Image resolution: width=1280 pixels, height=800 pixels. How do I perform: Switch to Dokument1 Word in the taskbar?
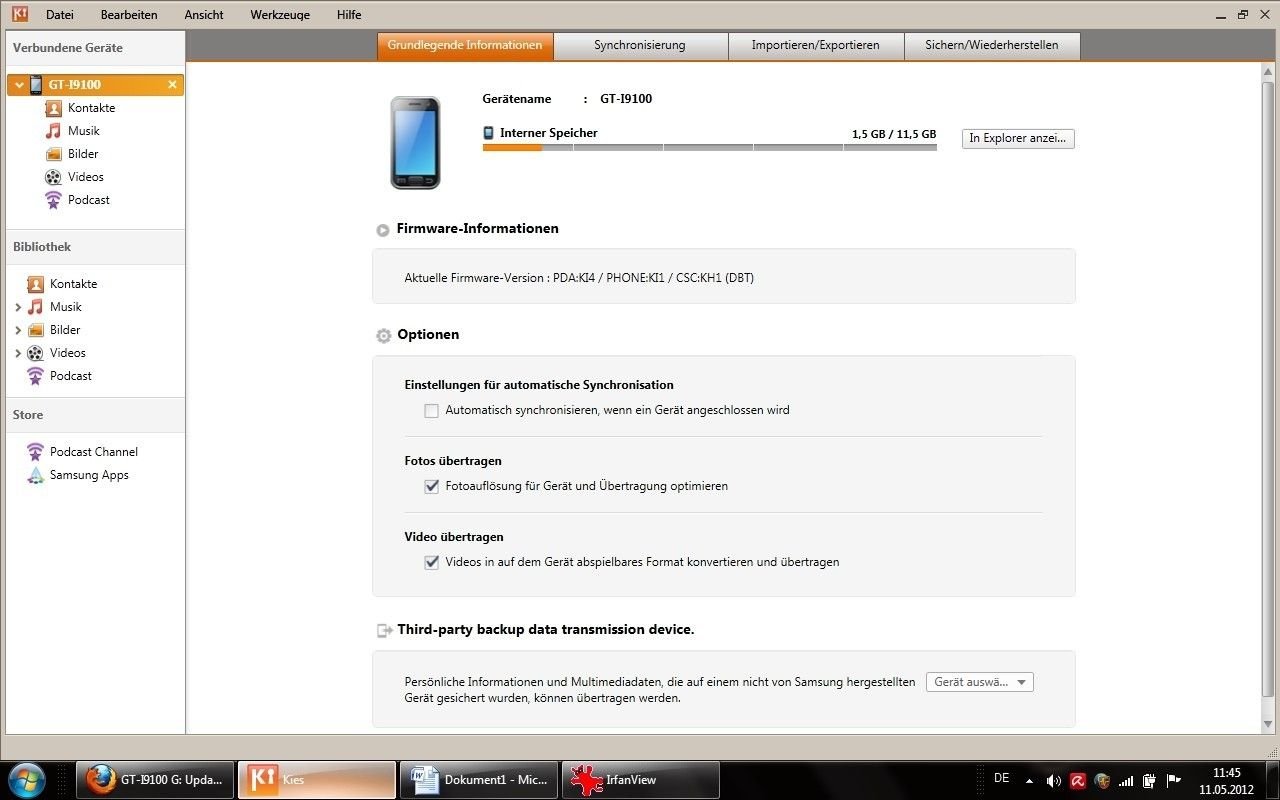[x=478, y=780]
